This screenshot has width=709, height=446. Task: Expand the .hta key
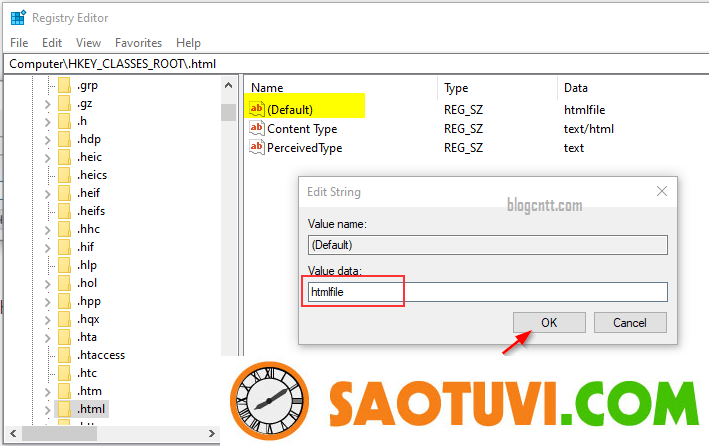pos(47,338)
